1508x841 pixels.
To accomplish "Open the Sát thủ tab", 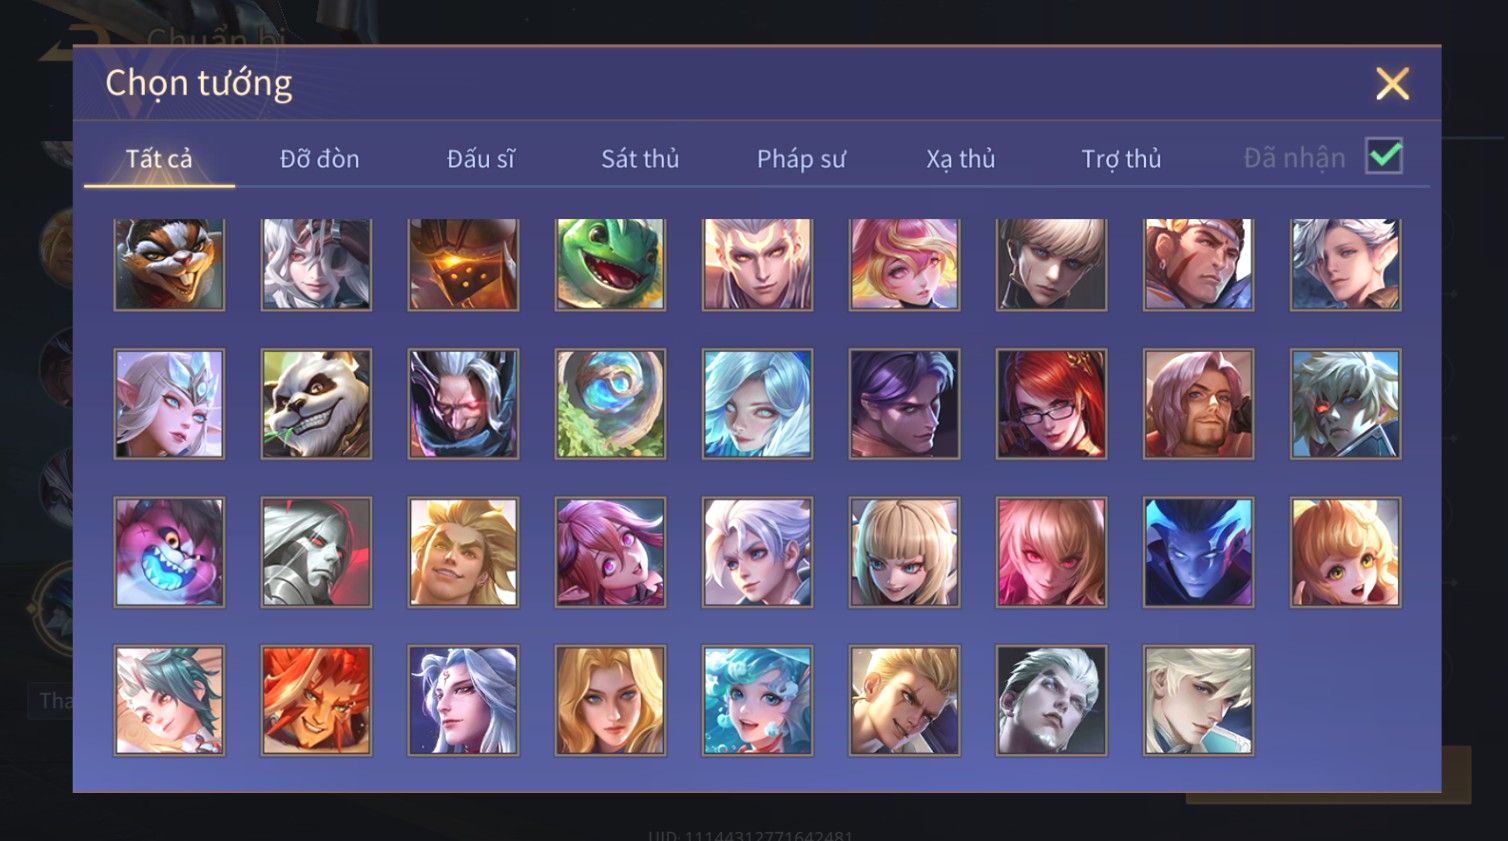I will (x=640, y=158).
